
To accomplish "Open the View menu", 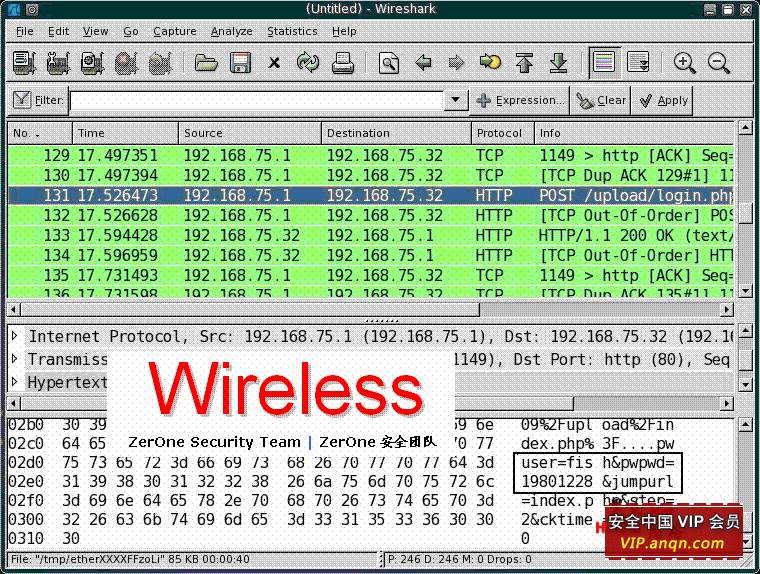I will 95,32.
